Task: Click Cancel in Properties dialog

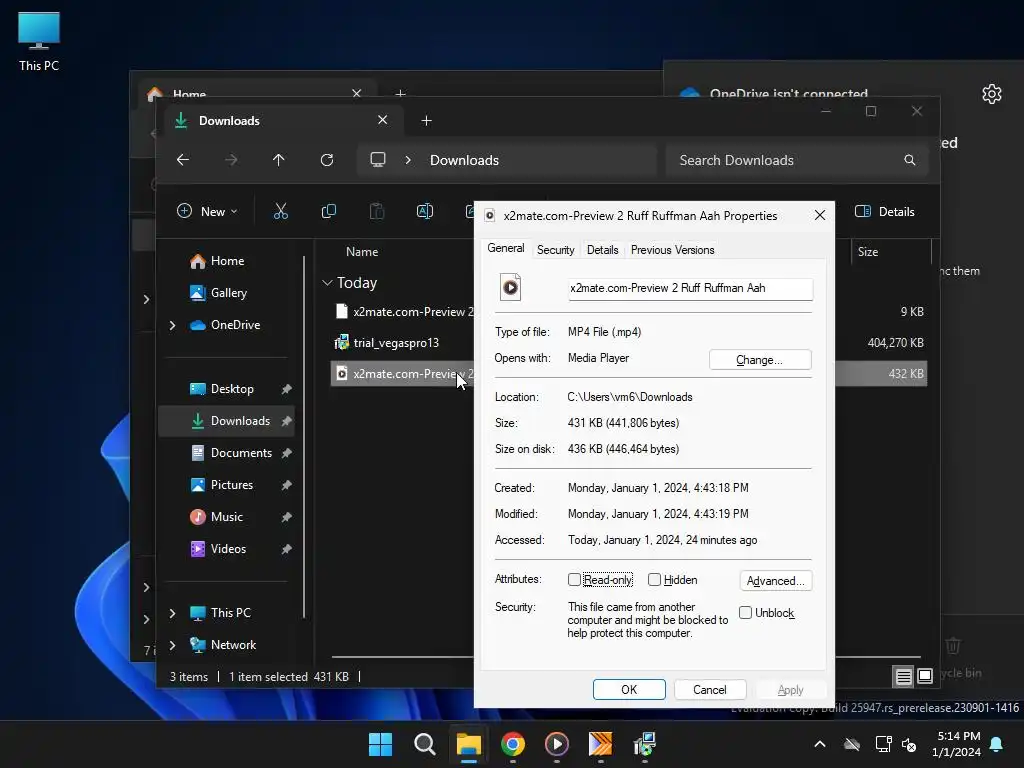Action: 710,690
